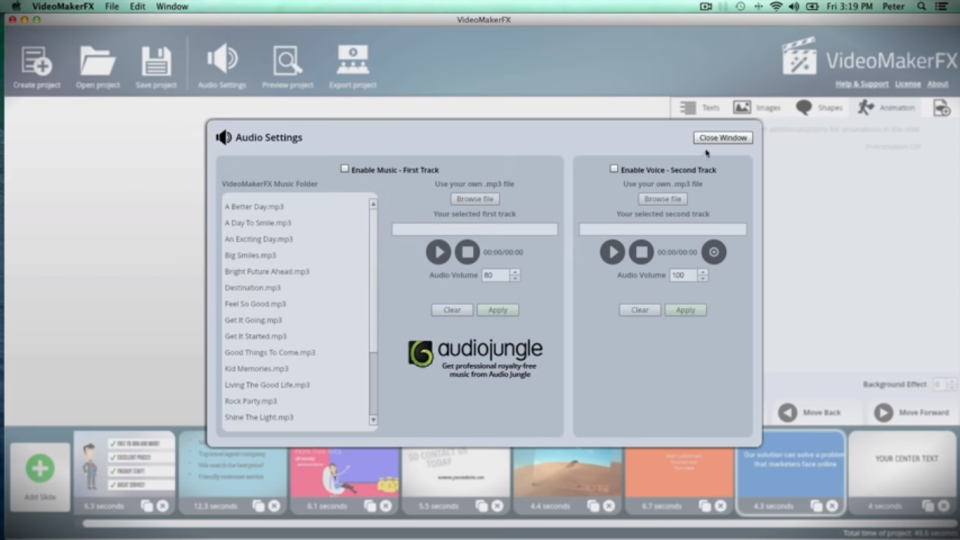Enable Voice - Second Track checkbox
This screenshot has width=960, height=540.
click(x=614, y=168)
